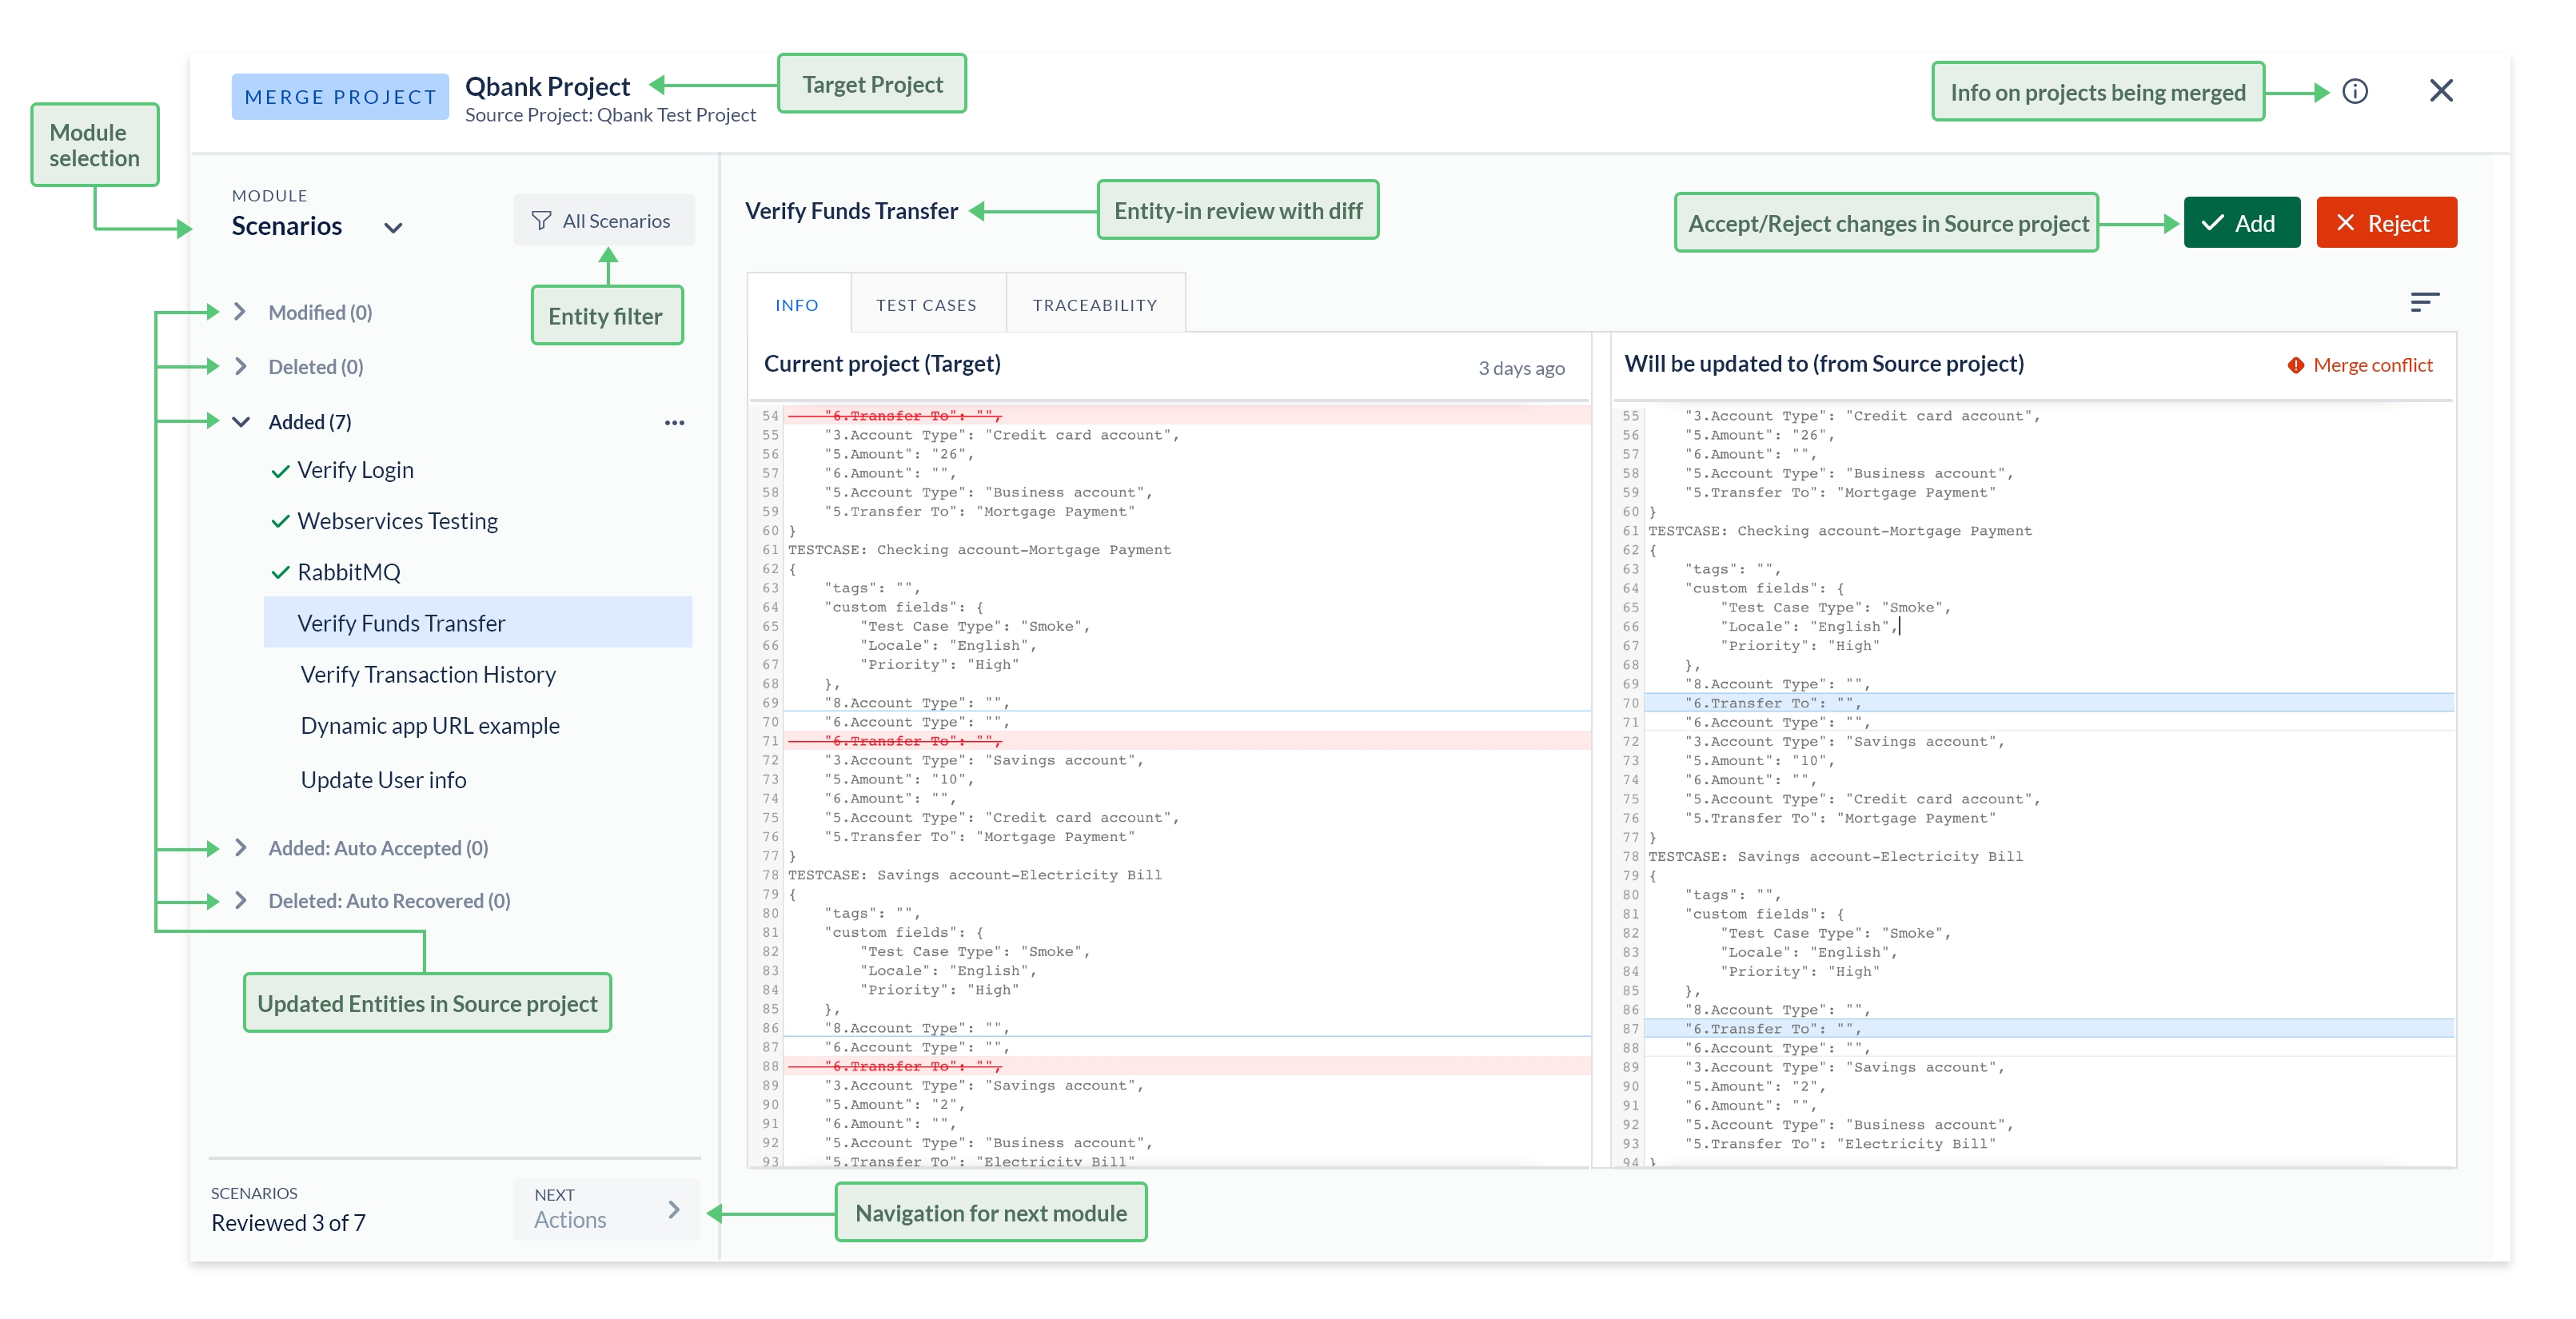Go to Next Actions module
The height and width of the screenshot is (1319, 2576).
(607, 1209)
